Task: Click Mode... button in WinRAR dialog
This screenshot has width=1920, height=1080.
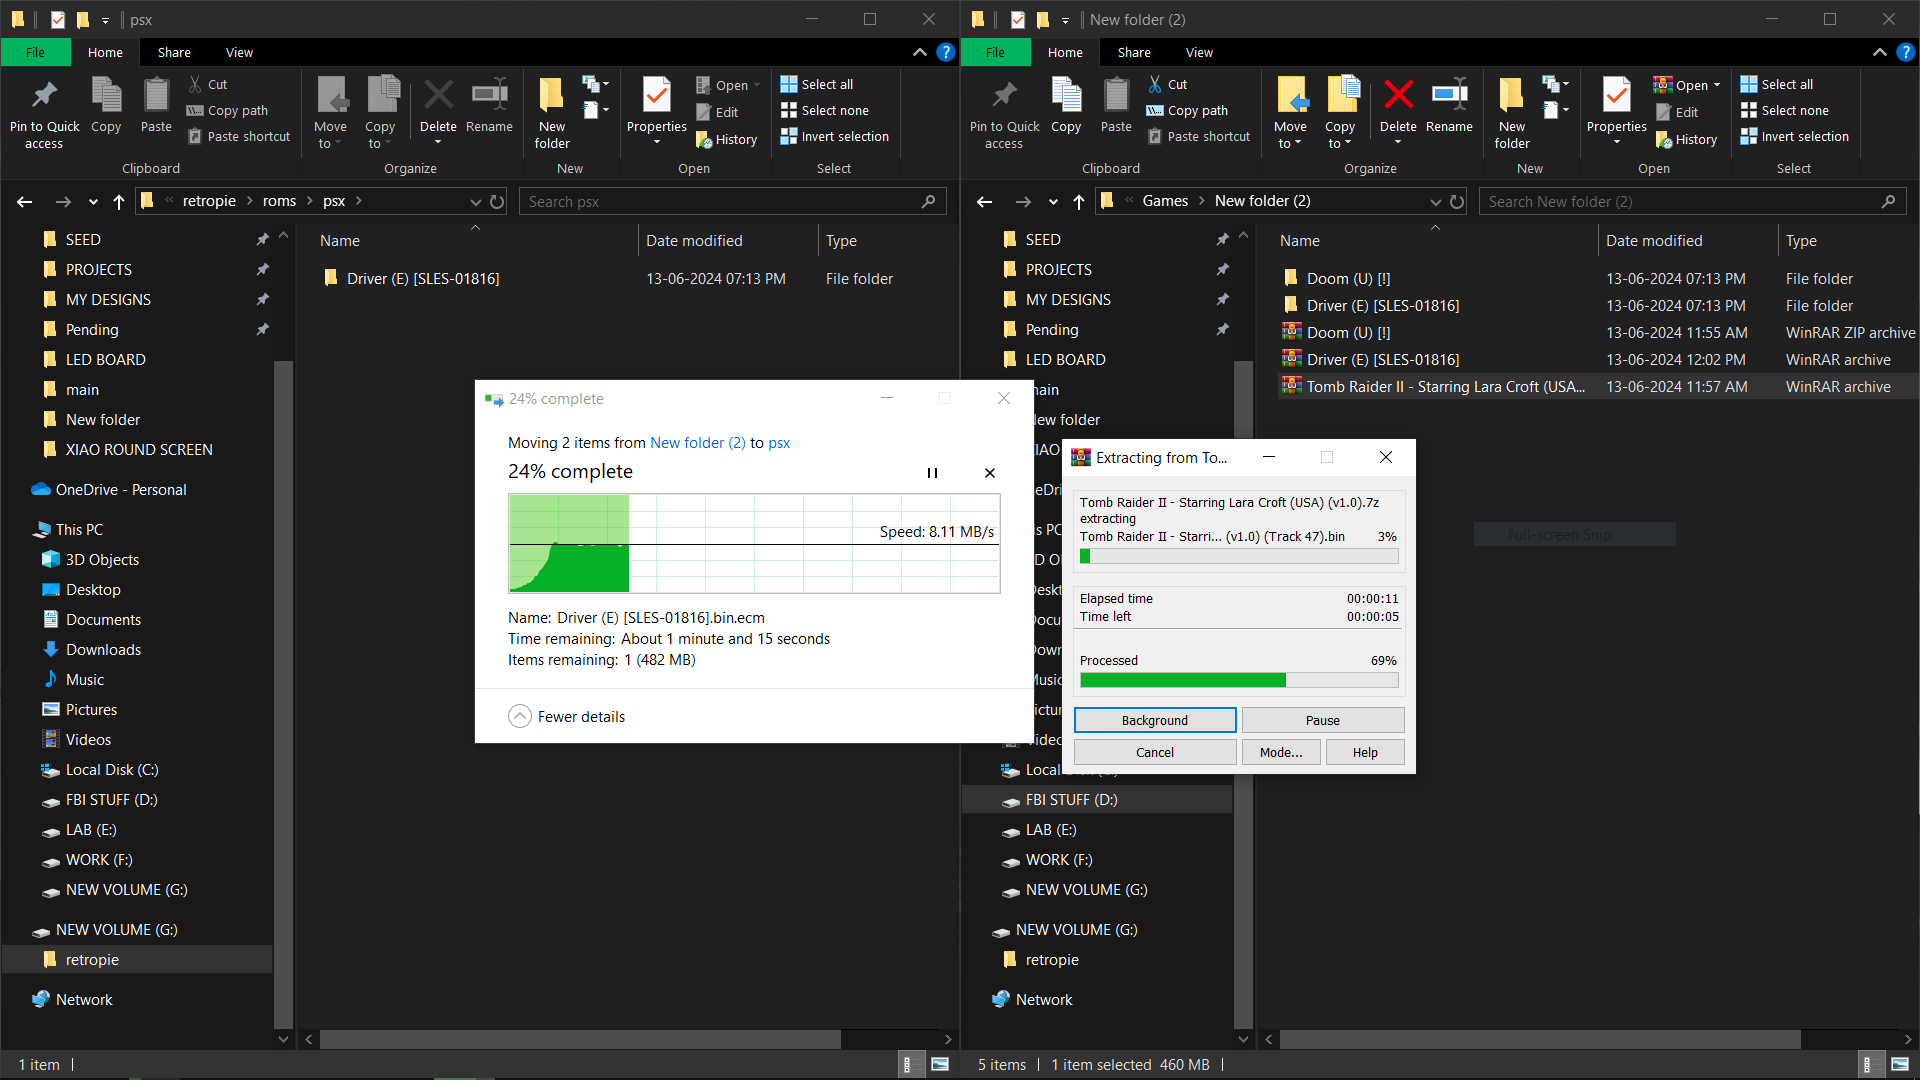Action: point(1281,753)
